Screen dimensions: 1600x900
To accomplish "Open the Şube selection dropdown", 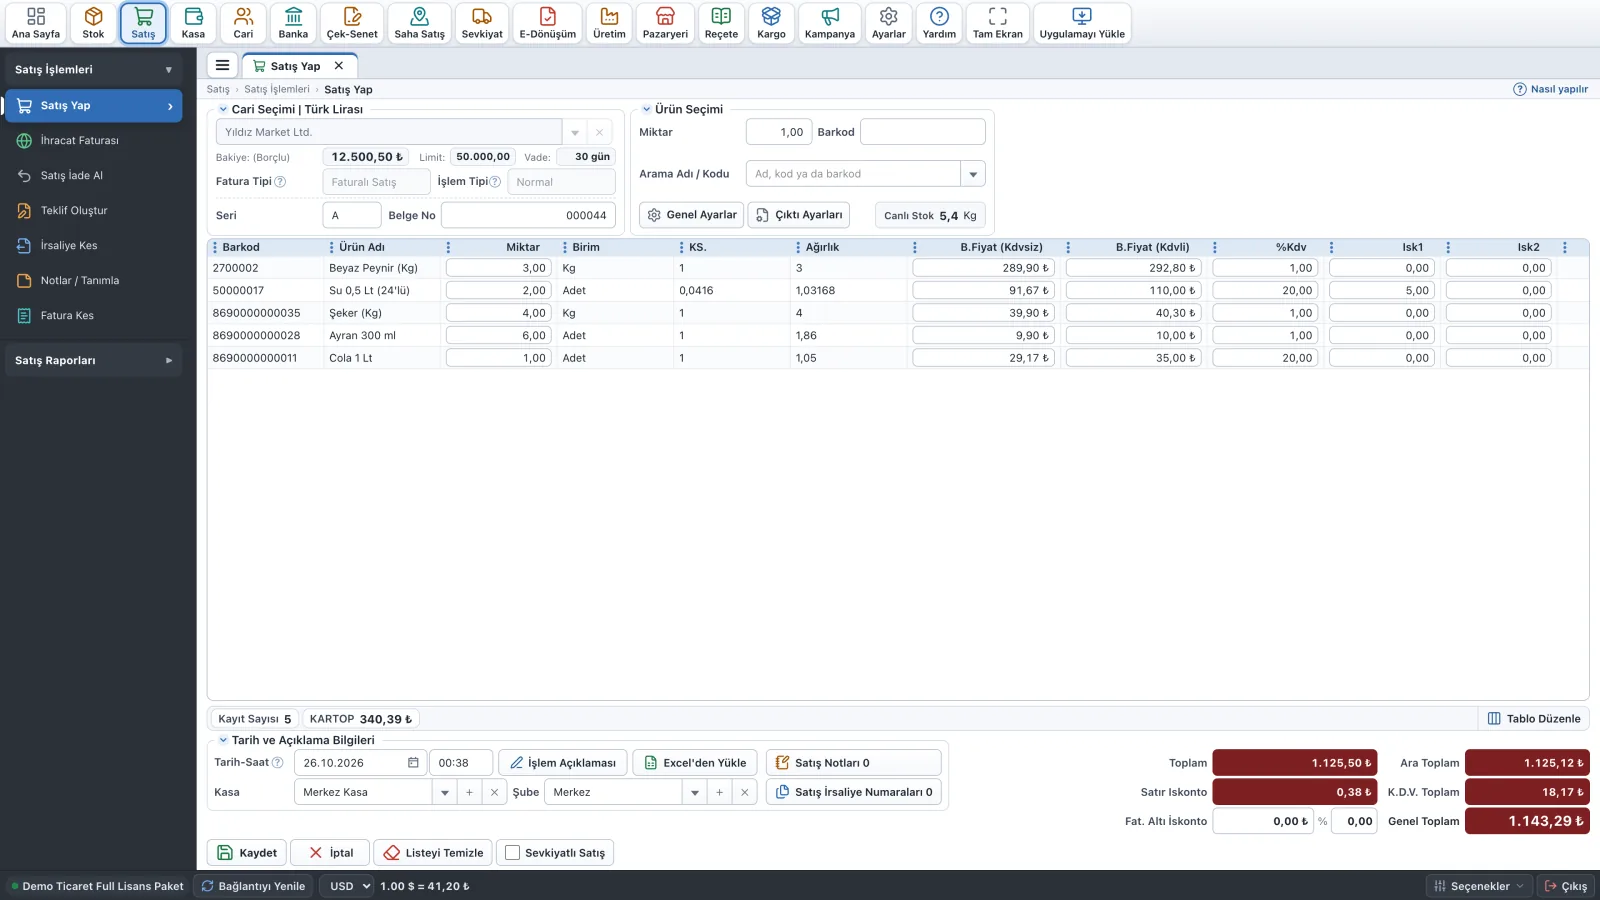I will click(x=695, y=792).
